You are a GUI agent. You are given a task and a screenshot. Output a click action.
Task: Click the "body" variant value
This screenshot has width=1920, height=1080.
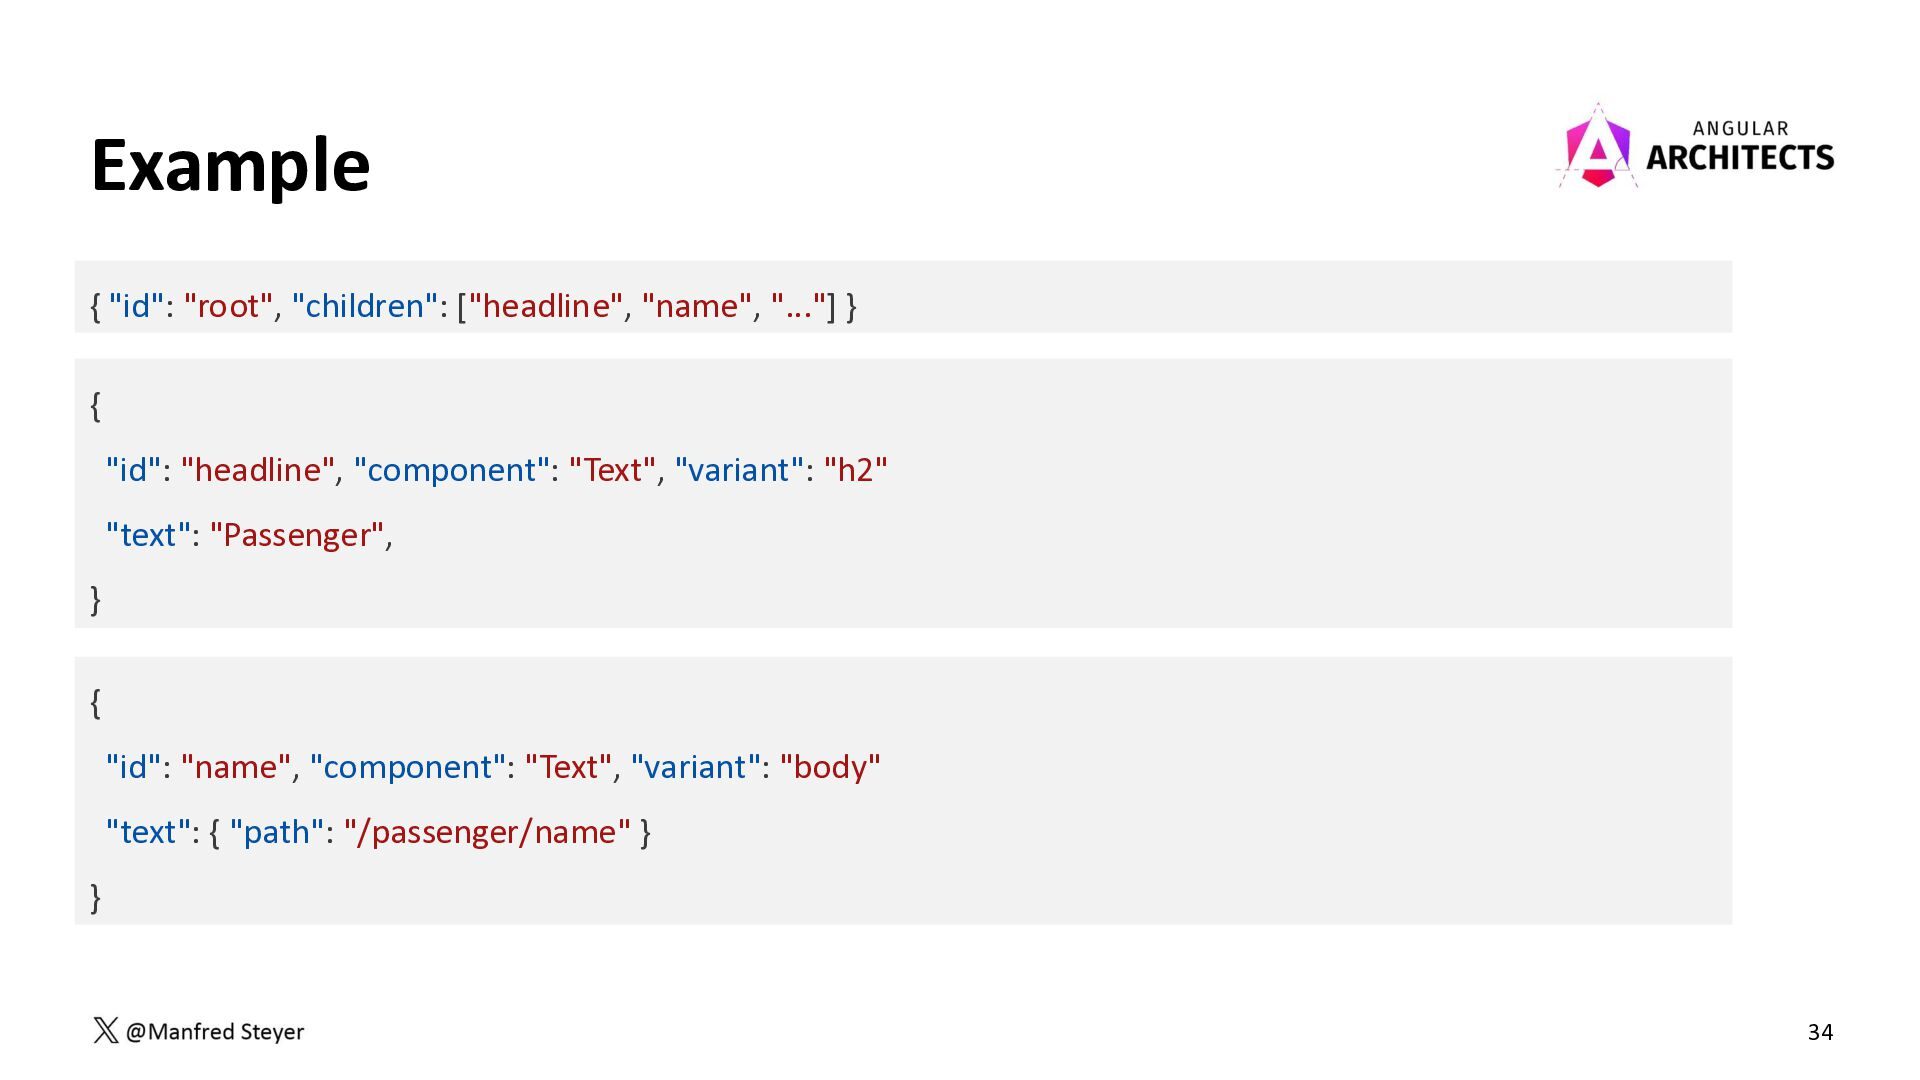[830, 766]
